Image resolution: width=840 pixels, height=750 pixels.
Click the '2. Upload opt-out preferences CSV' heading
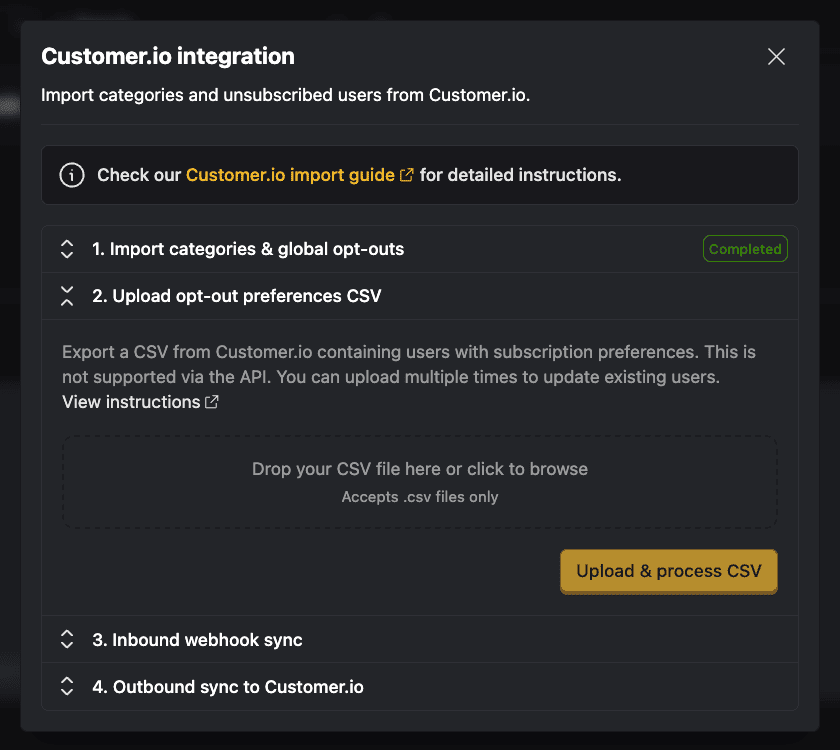point(236,296)
